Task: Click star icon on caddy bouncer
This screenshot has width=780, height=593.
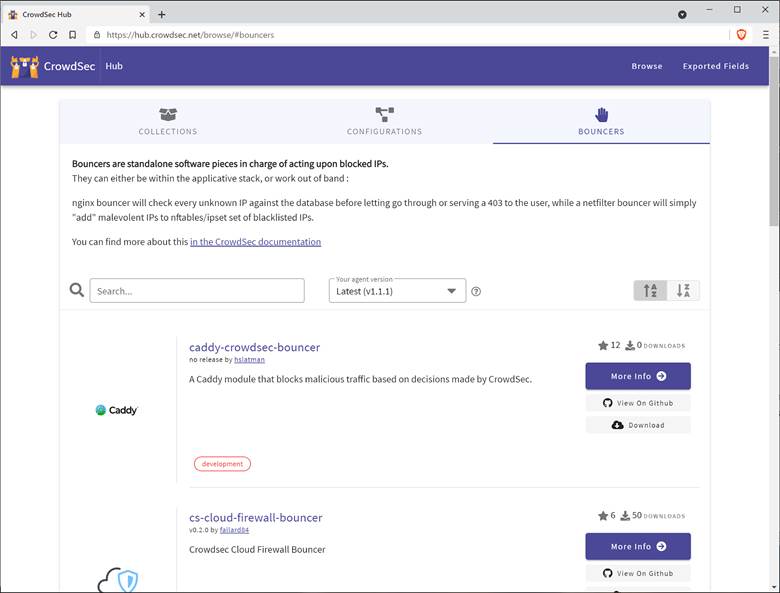Action: click(x=603, y=345)
